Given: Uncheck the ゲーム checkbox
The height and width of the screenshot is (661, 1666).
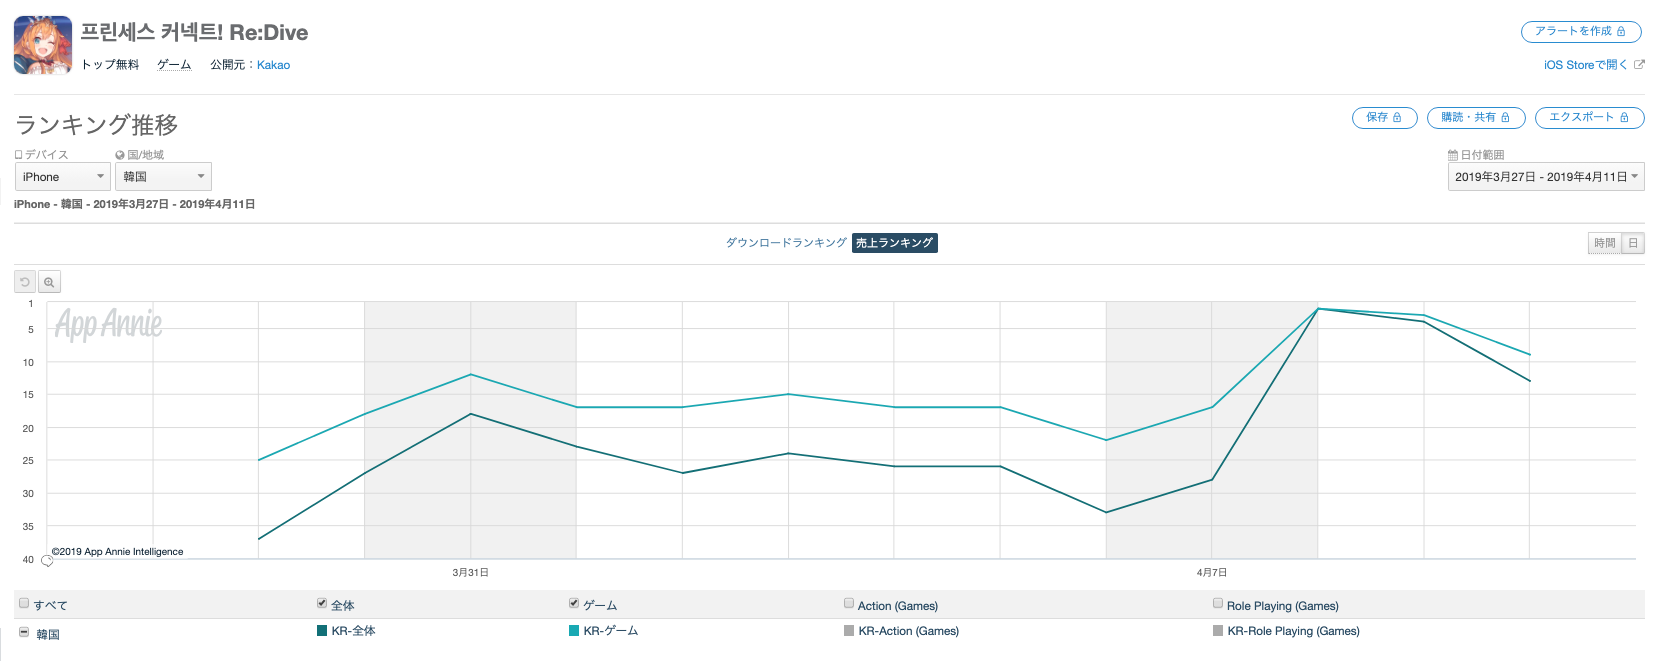Looking at the screenshot, I should (x=574, y=603).
